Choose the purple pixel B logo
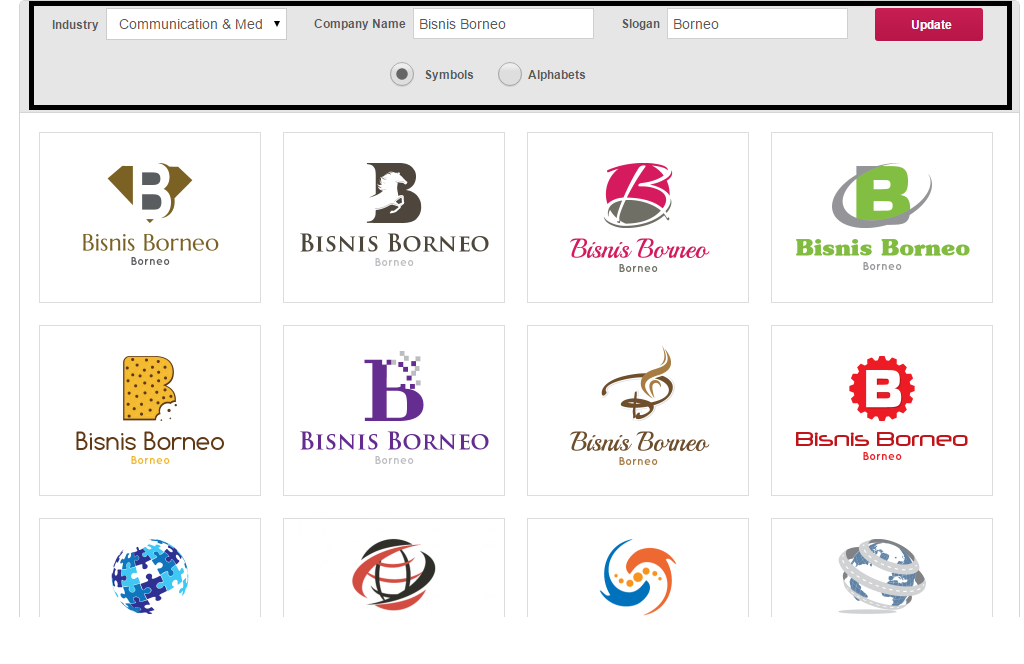The height and width of the screenshot is (664, 1024). click(x=394, y=411)
